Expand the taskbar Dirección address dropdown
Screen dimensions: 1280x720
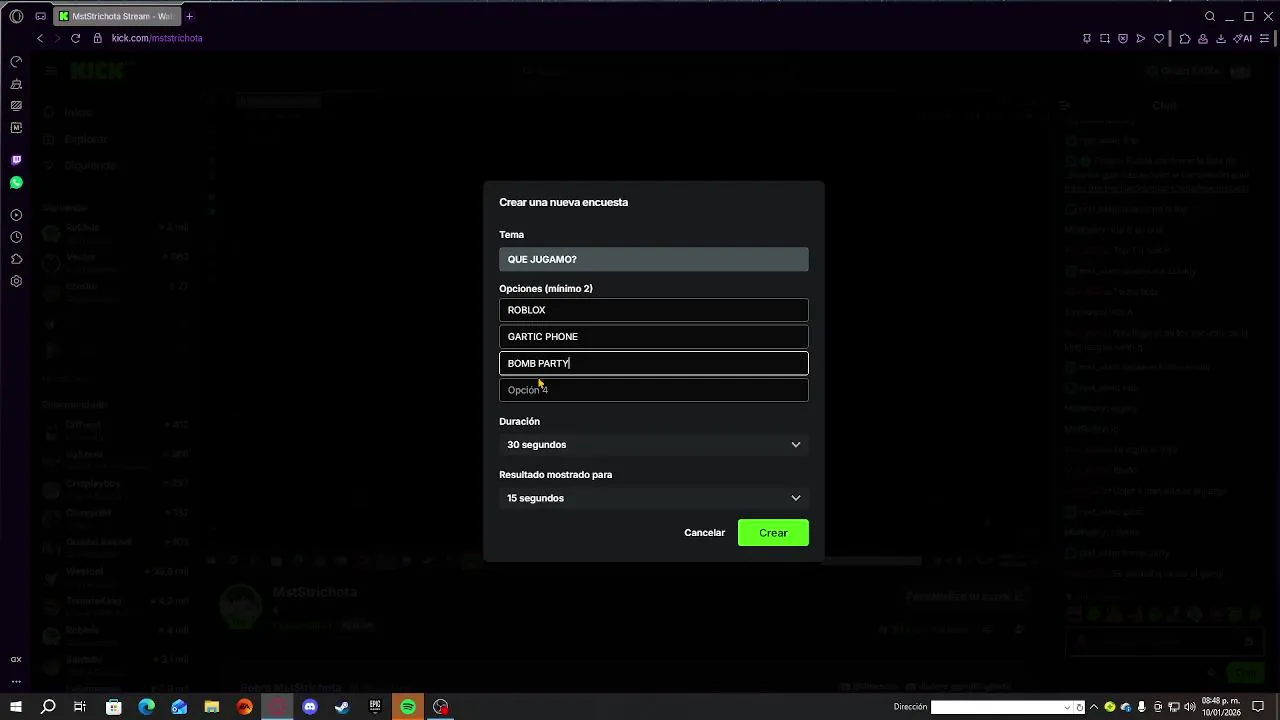click(x=1068, y=707)
